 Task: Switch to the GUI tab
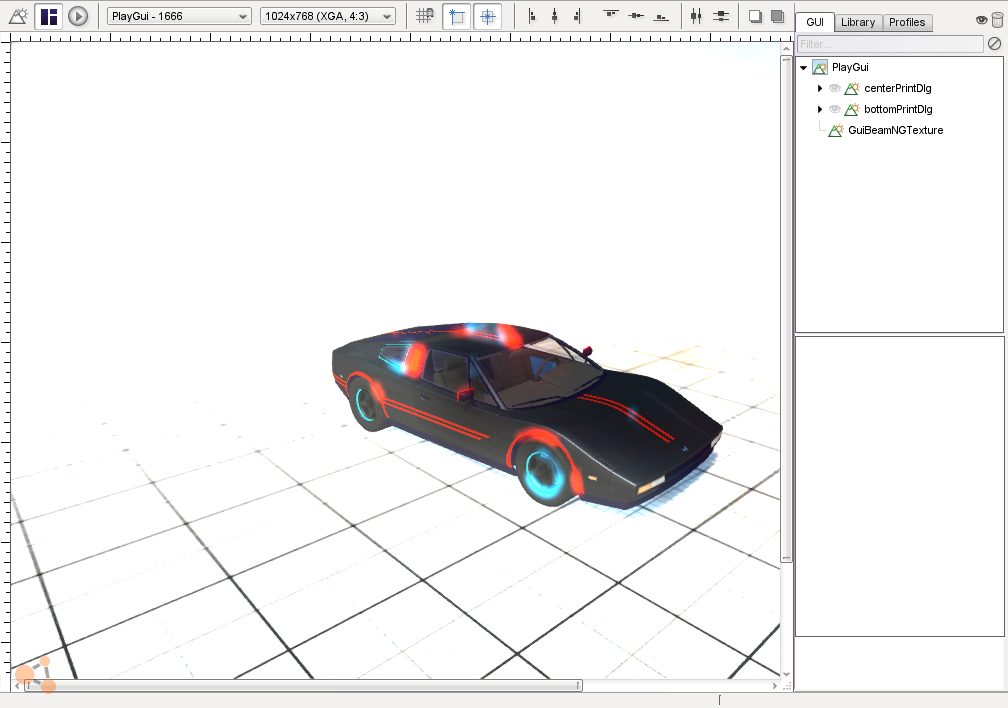tap(815, 22)
